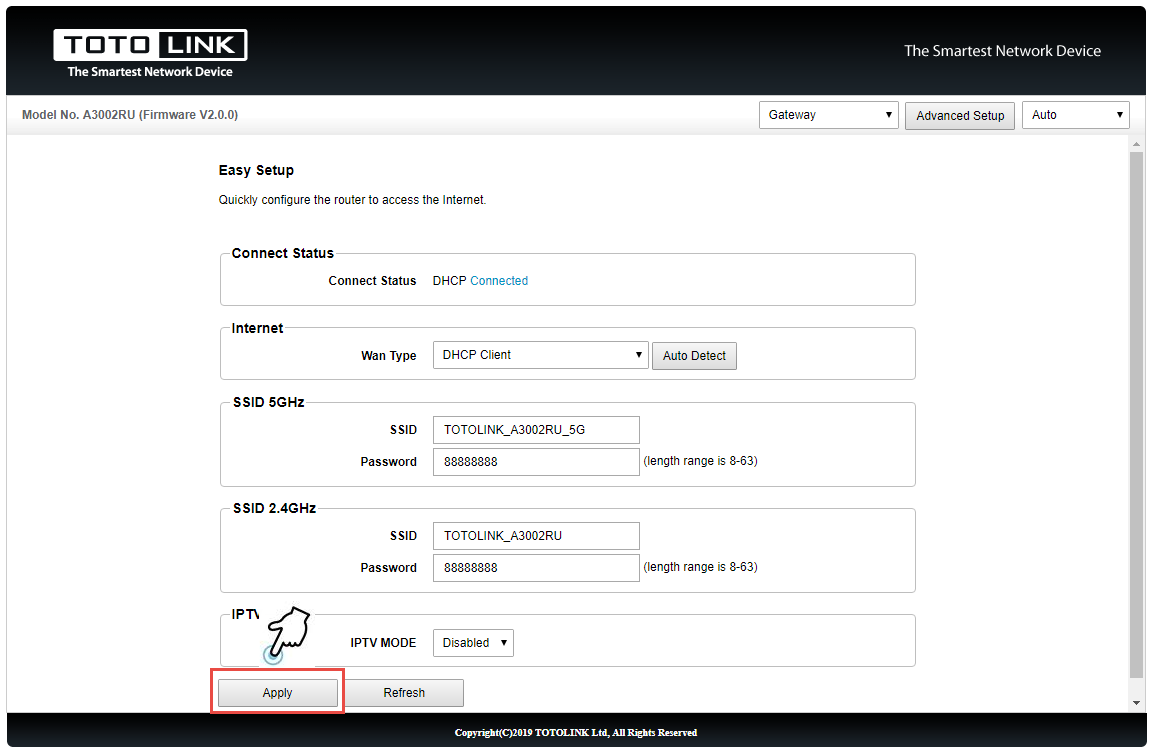Click the SSID 5GHz section label
Viewport: 1152px width, 752px height.
click(268, 402)
